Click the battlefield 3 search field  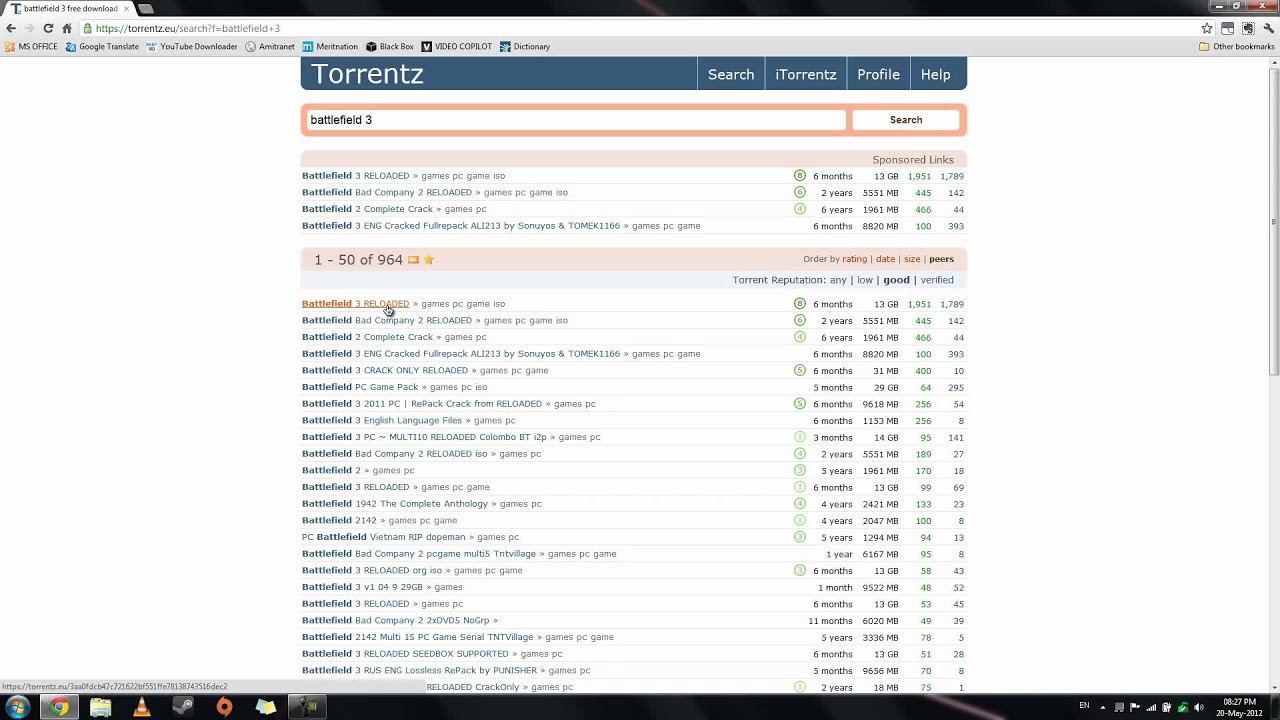(576, 120)
